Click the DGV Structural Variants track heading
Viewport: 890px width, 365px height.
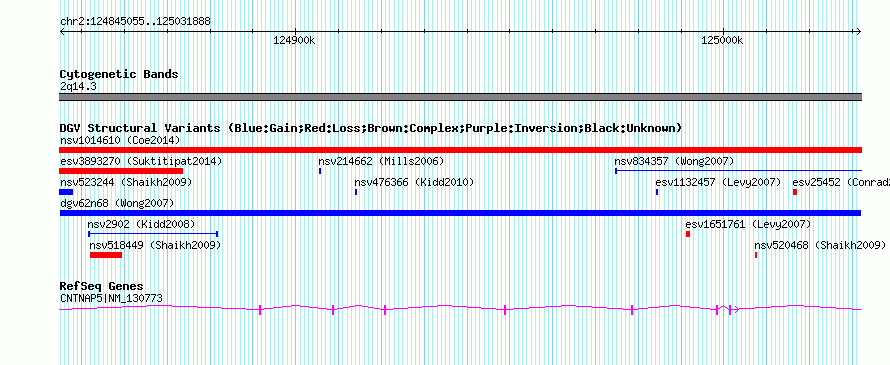pos(371,128)
